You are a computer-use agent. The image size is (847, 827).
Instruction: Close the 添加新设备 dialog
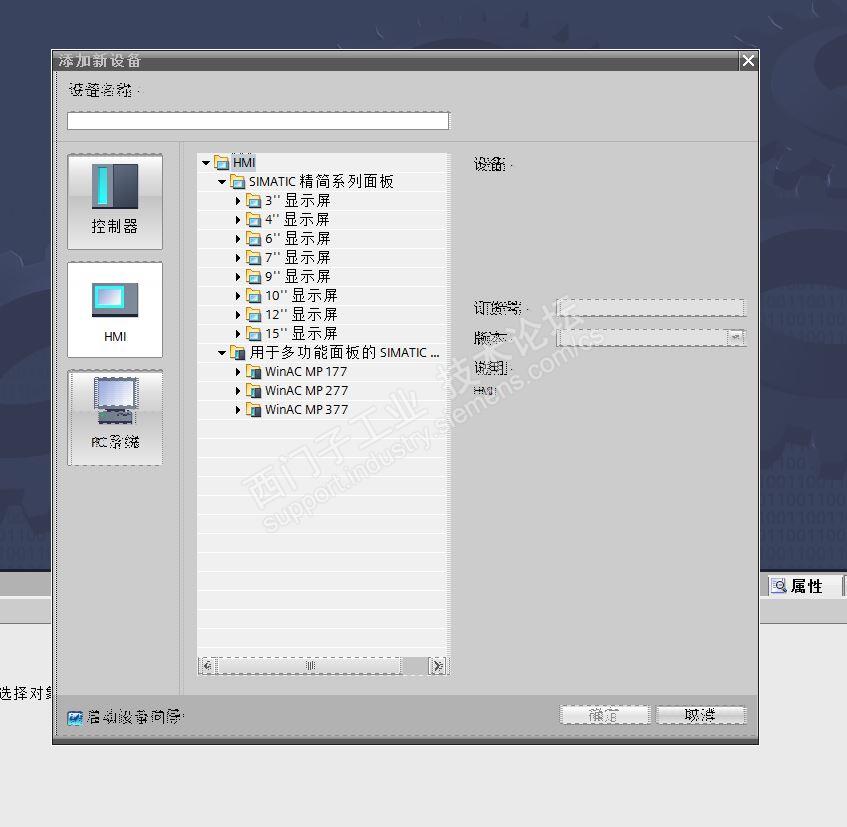[748, 60]
